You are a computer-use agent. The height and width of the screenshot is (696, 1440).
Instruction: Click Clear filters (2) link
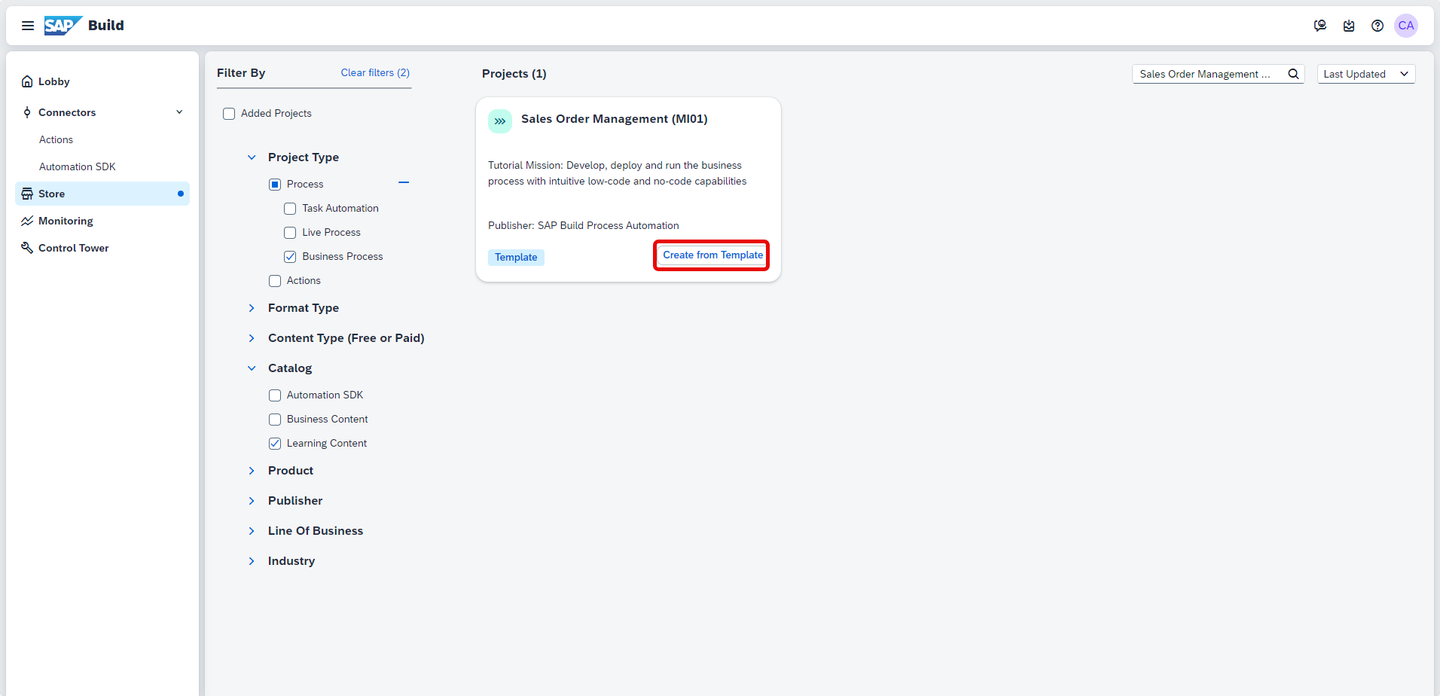tap(375, 73)
